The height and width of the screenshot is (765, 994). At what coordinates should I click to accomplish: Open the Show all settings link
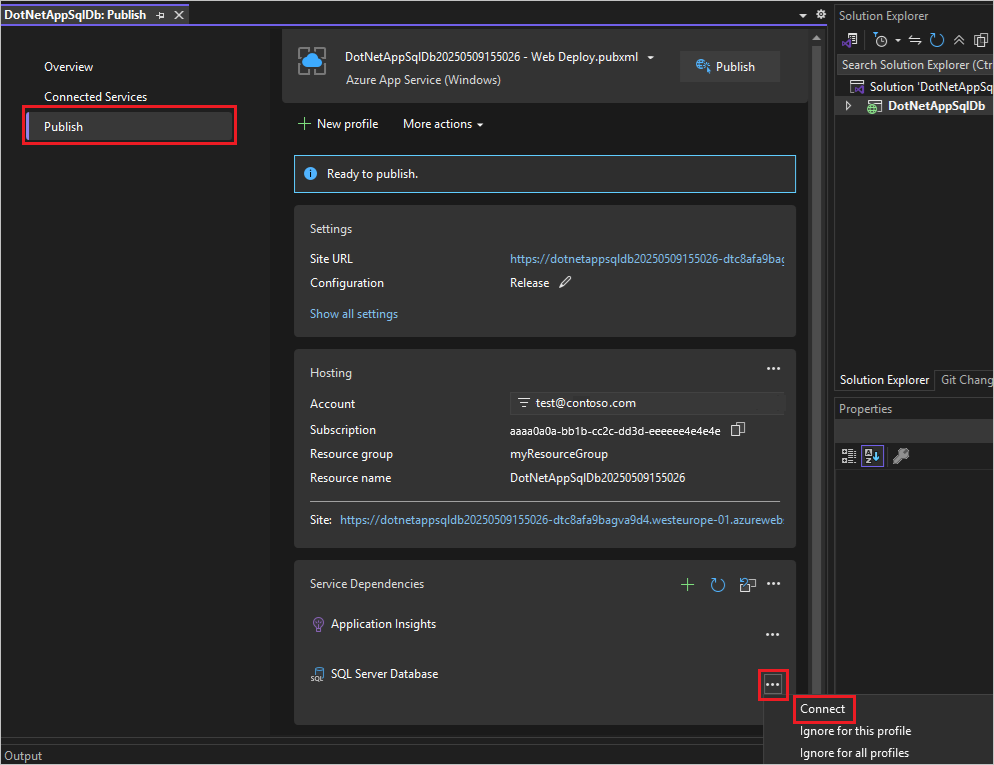[x=354, y=313]
